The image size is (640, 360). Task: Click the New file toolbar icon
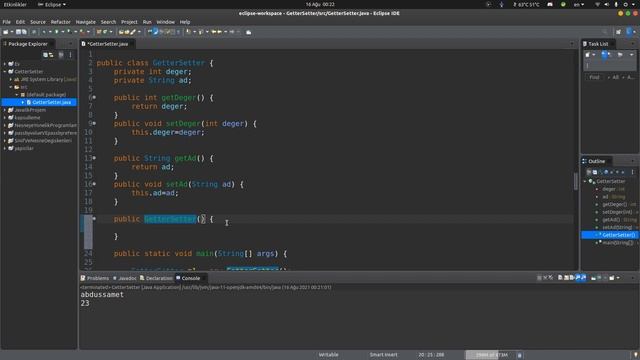point(6,32)
